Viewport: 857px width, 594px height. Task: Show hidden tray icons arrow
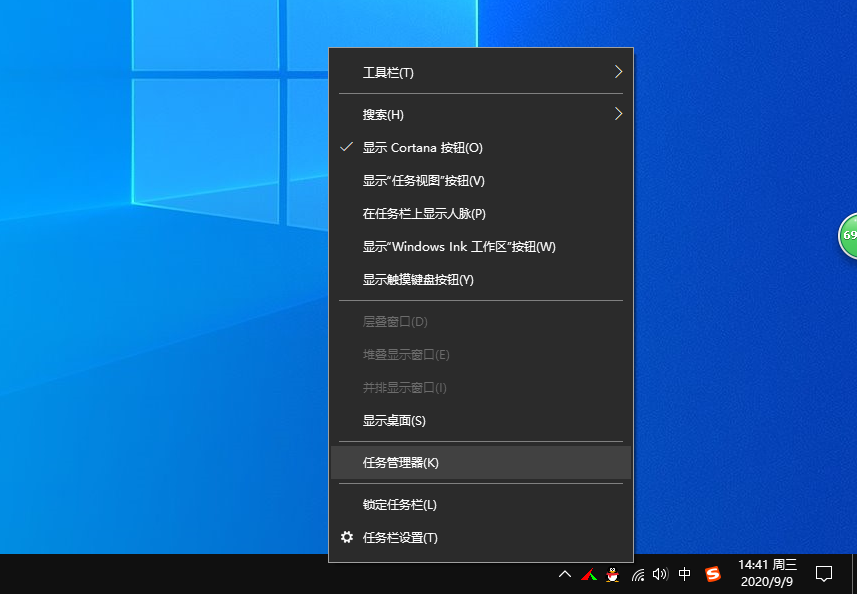[565, 574]
